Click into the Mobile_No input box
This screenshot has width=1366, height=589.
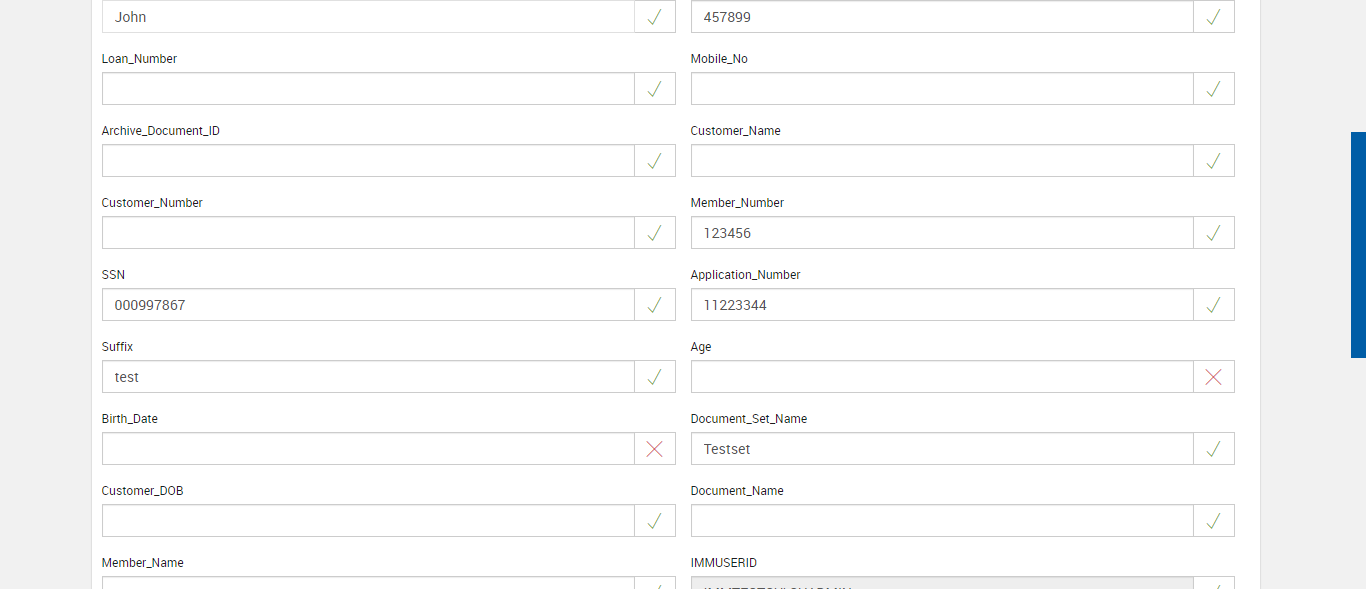point(941,89)
